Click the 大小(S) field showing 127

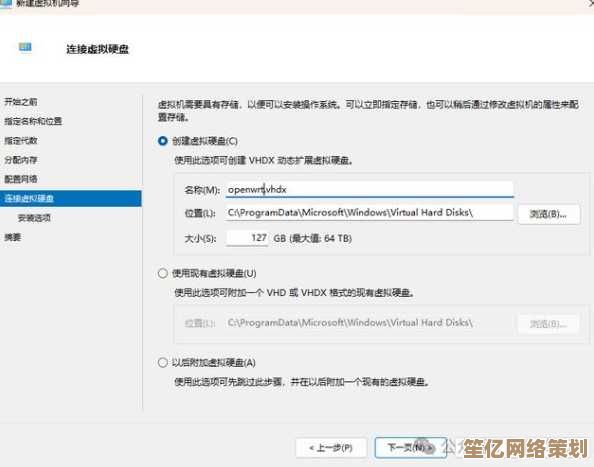tap(247, 238)
